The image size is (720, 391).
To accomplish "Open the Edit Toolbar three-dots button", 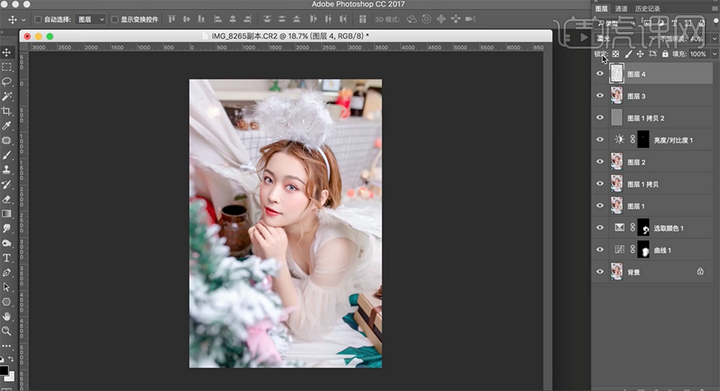I will (6, 346).
